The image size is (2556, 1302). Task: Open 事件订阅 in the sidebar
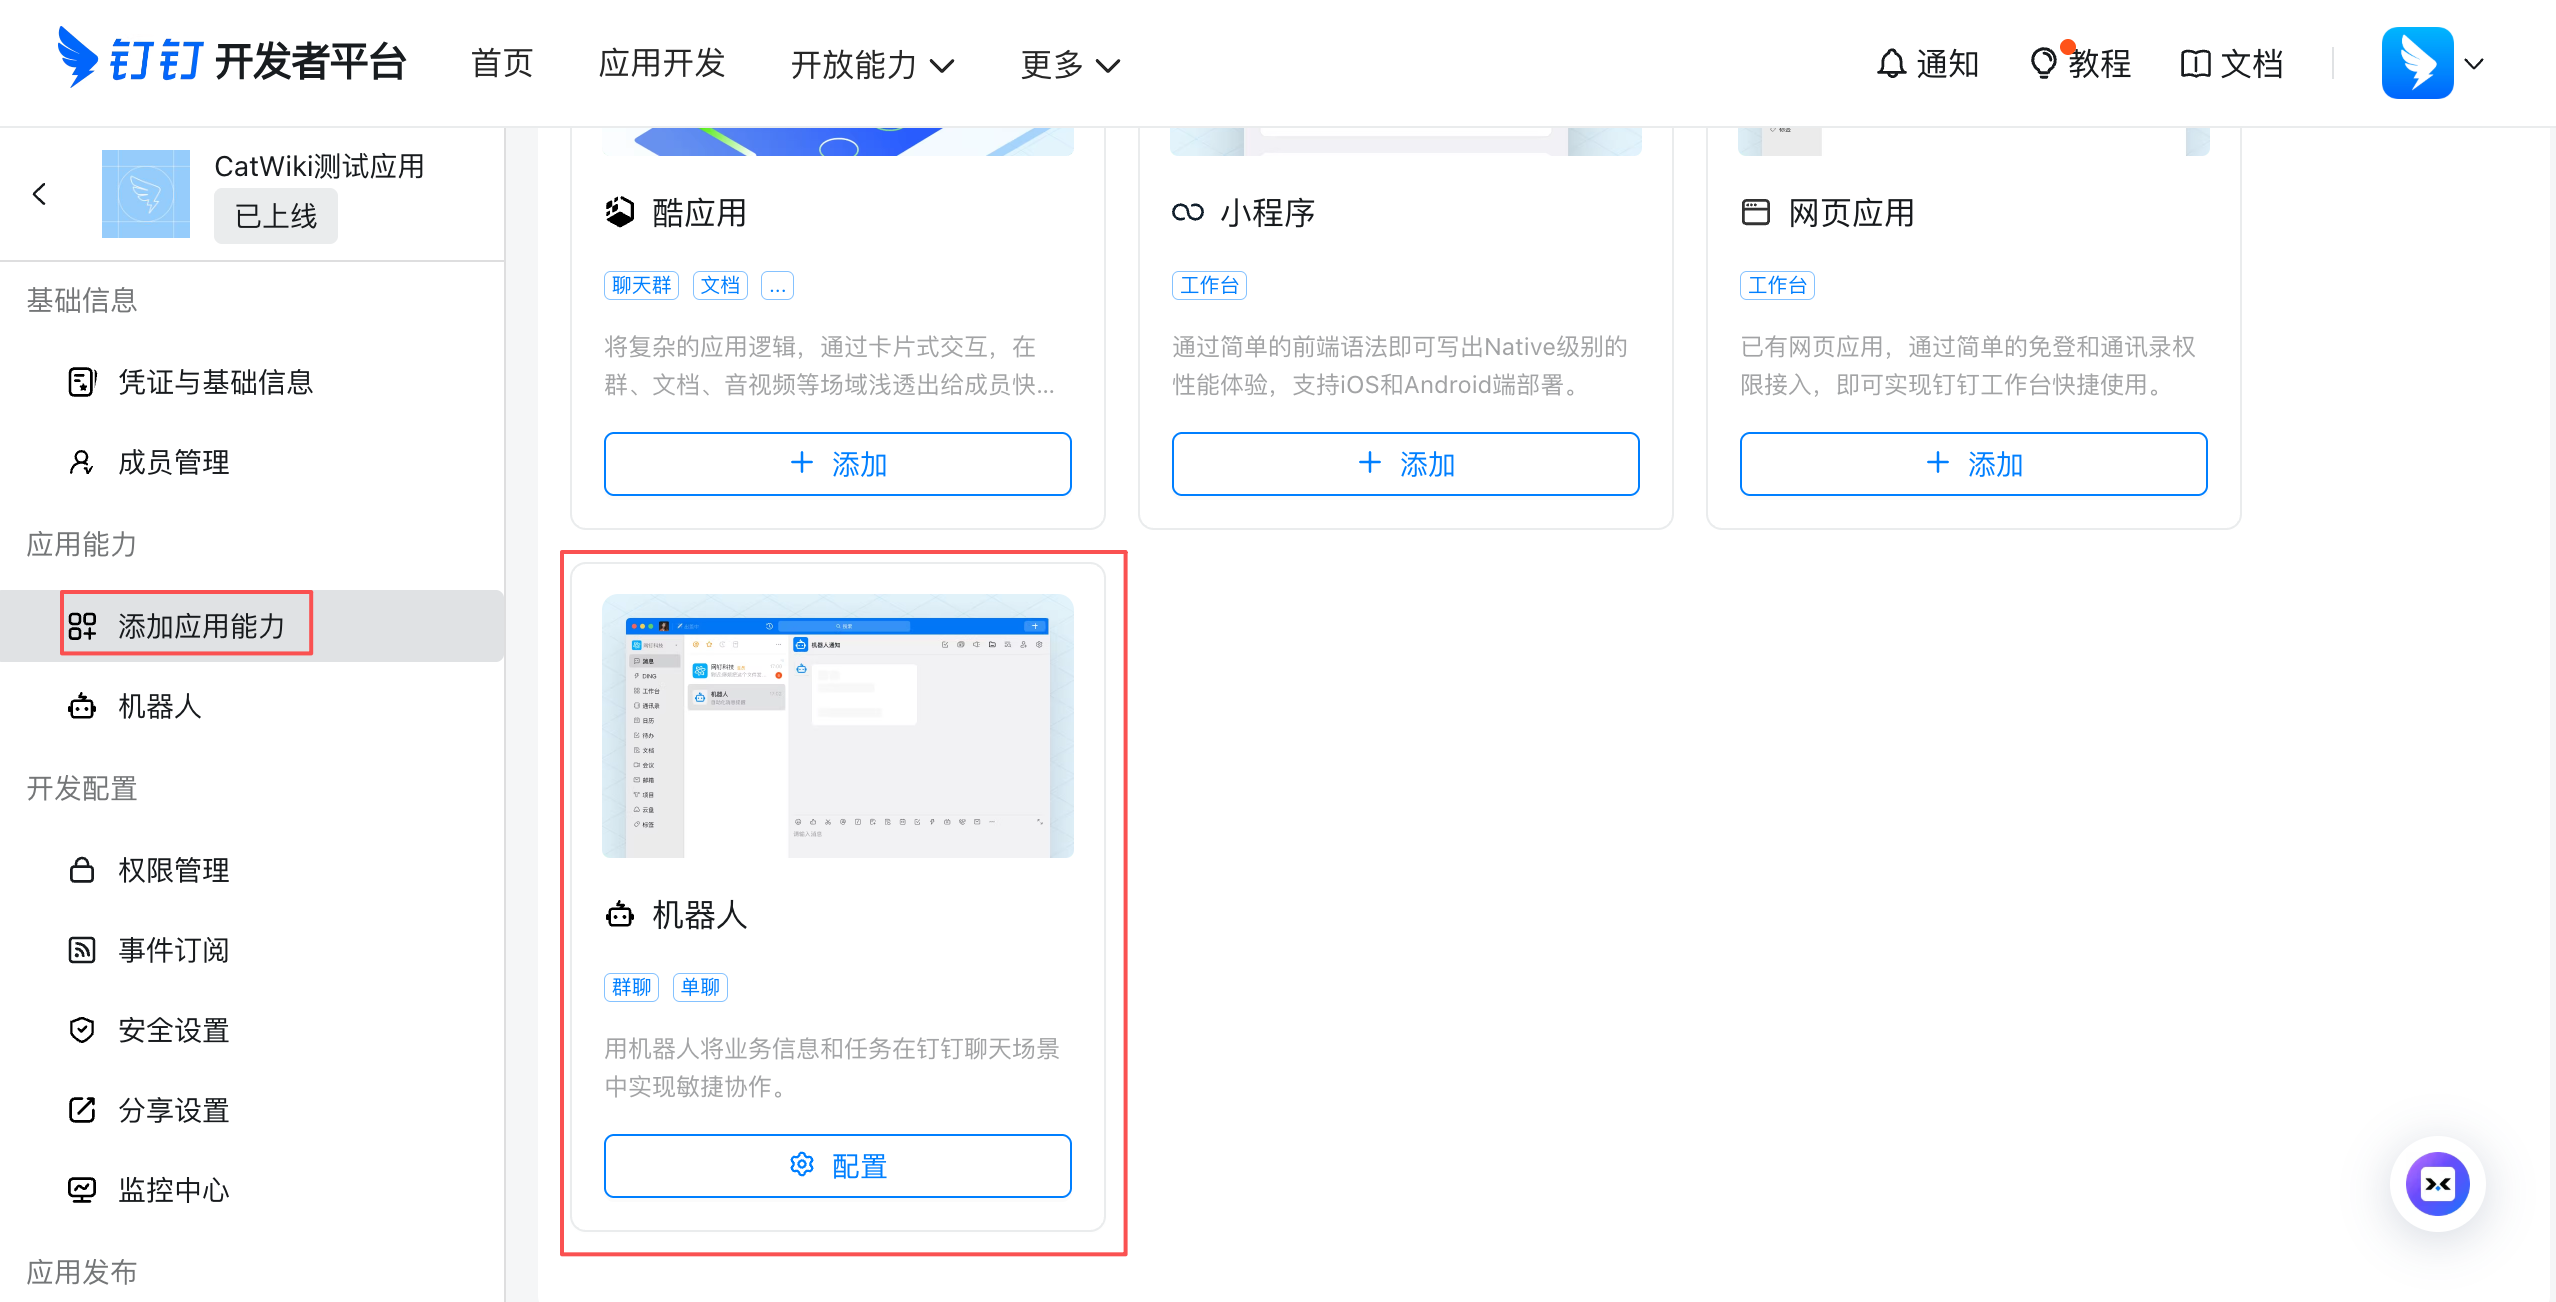pyautogui.click(x=173, y=950)
